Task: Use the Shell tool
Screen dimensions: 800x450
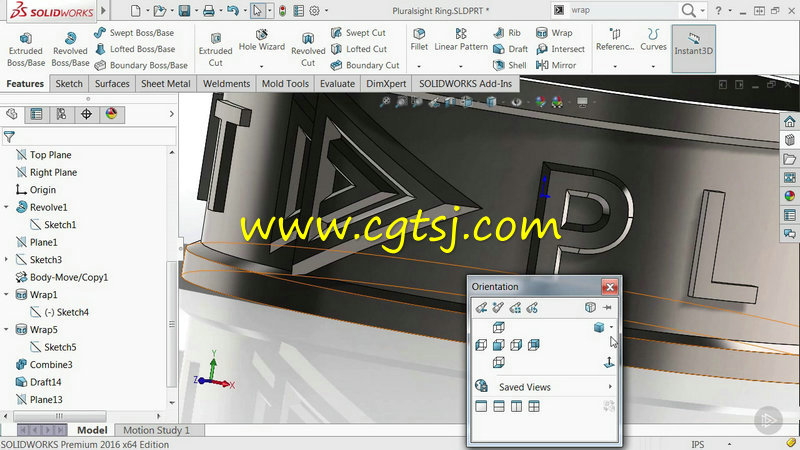Action: point(509,65)
